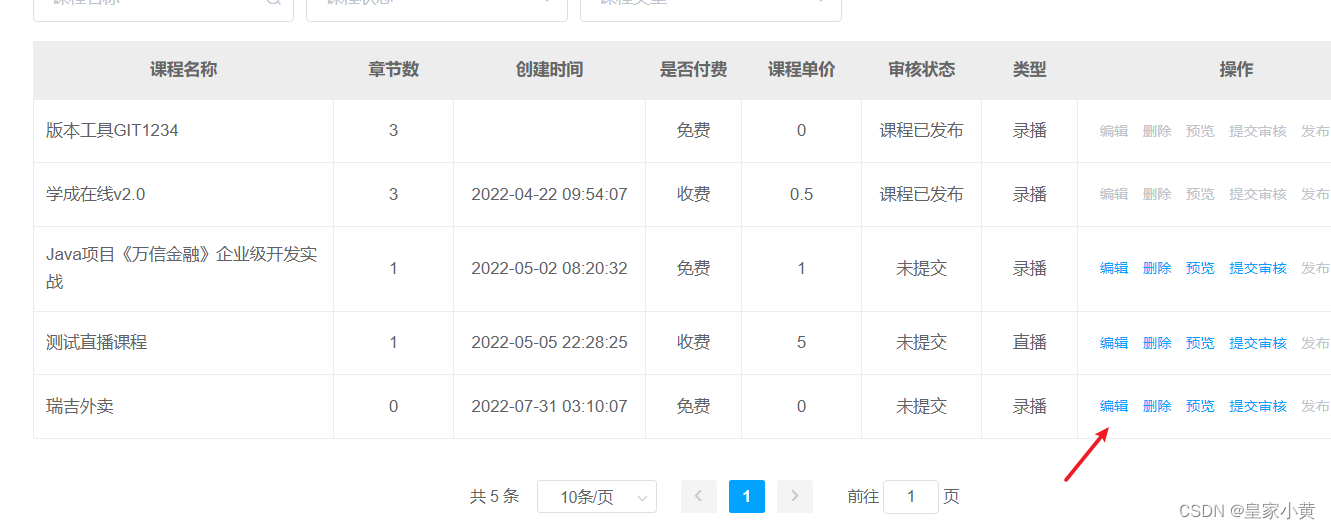Click 未提交 status in 测试直播课程 row
The width and height of the screenshot is (1331, 529).
tap(921, 342)
